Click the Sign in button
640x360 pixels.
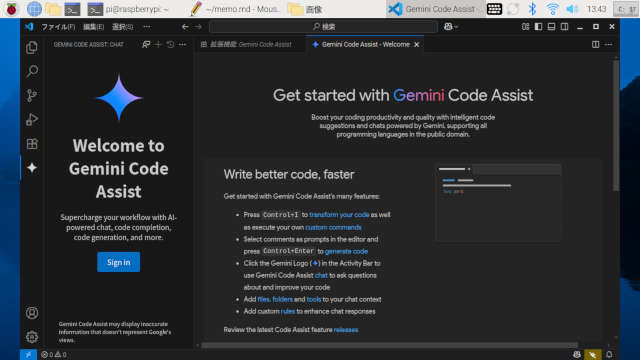(118, 262)
